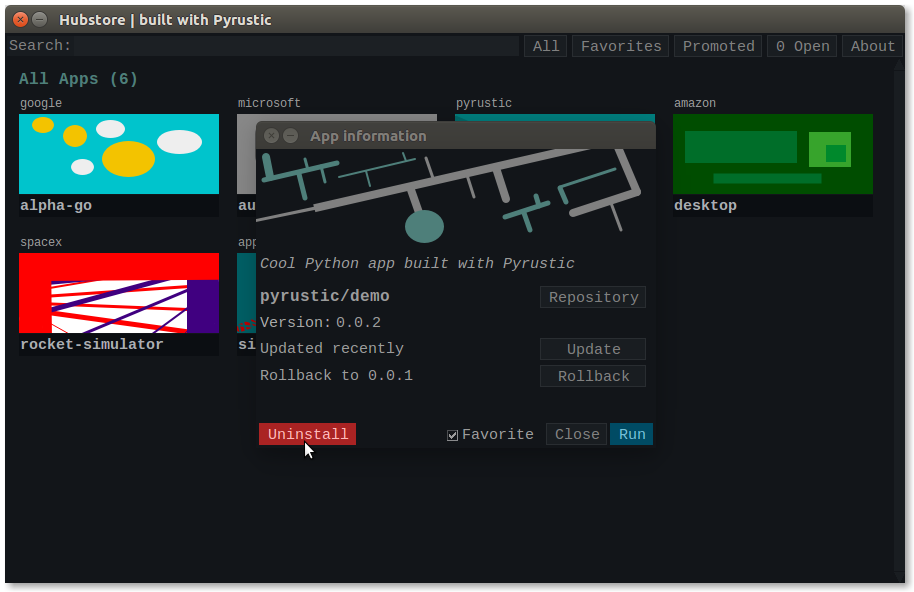Click the All Apps (6) heading
The height and width of the screenshot is (592, 914).
point(78,79)
